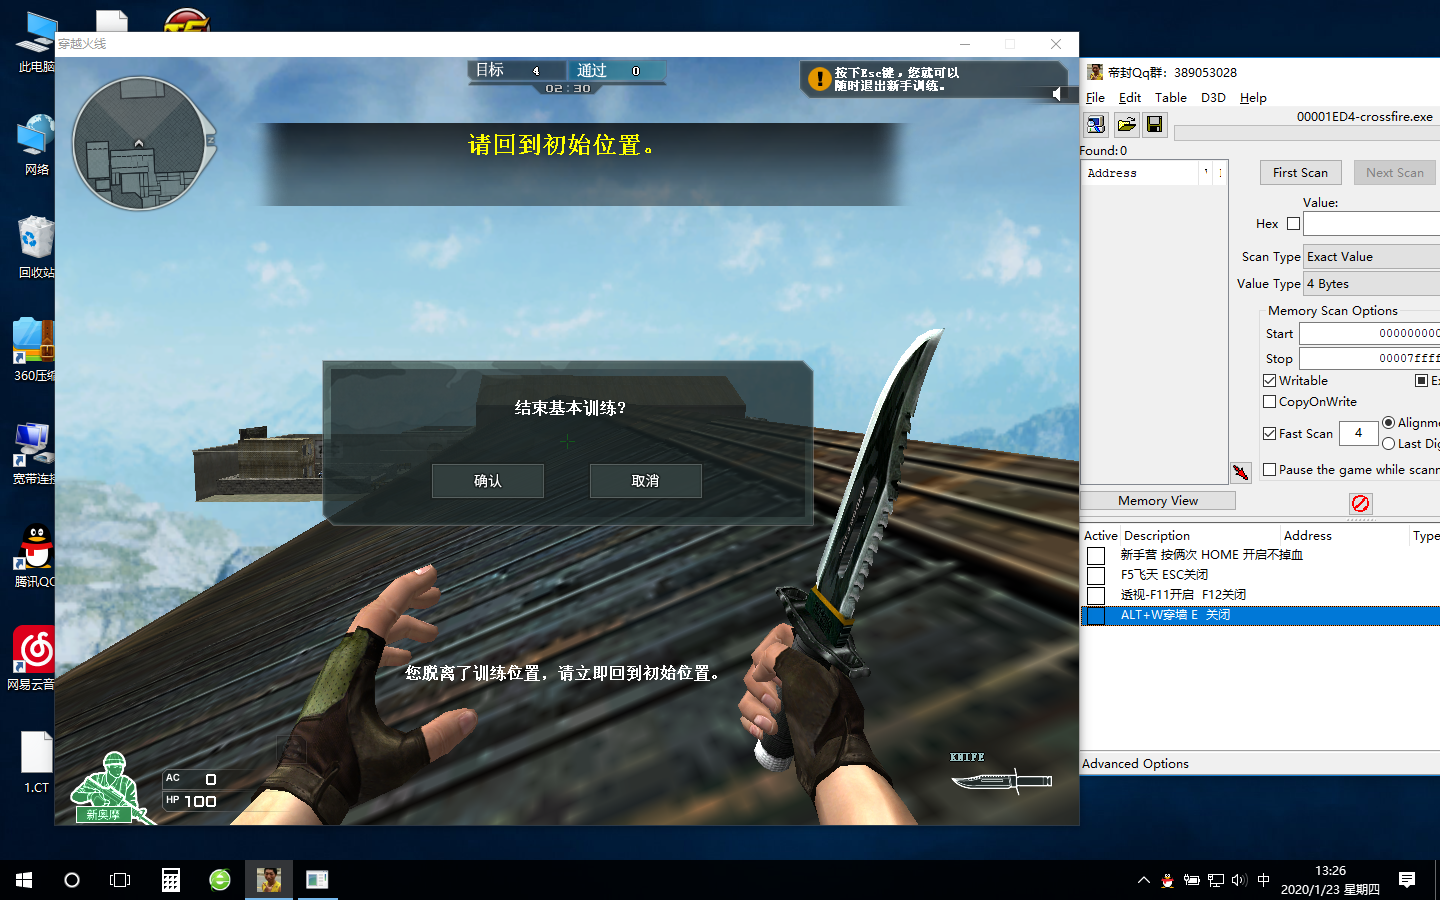Open the Tencent QQ desktop icon
This screenshot has height=900, width=1440.
pyautogui.click(x=36, y=555)
